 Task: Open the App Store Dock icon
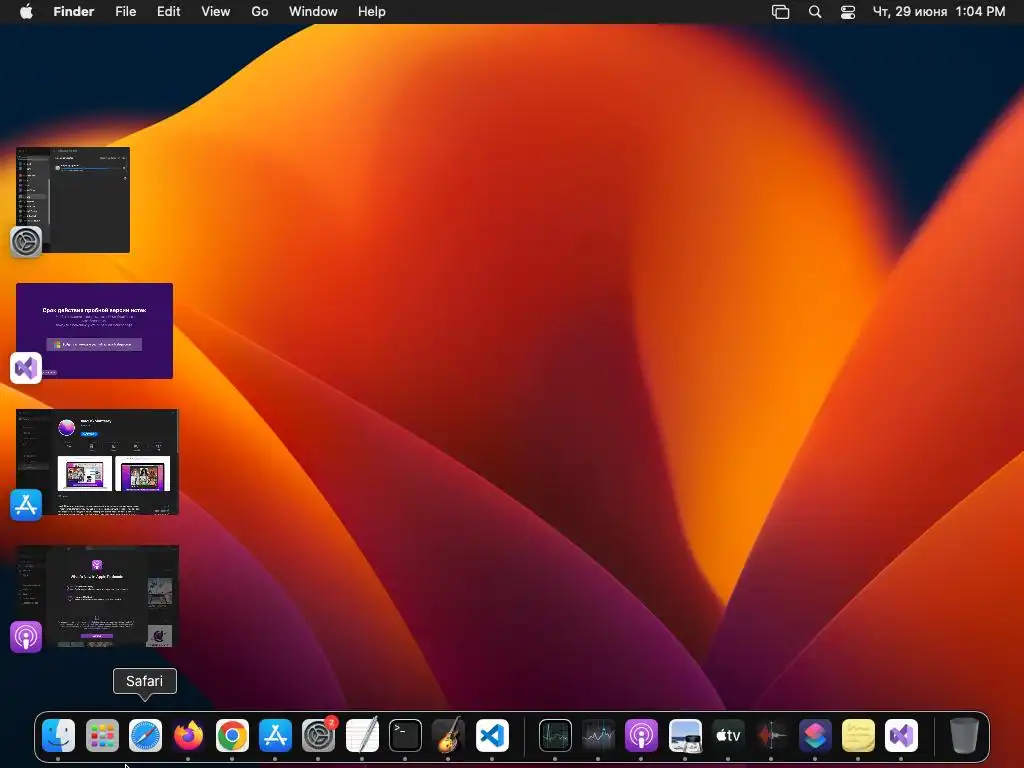(275, 736)
